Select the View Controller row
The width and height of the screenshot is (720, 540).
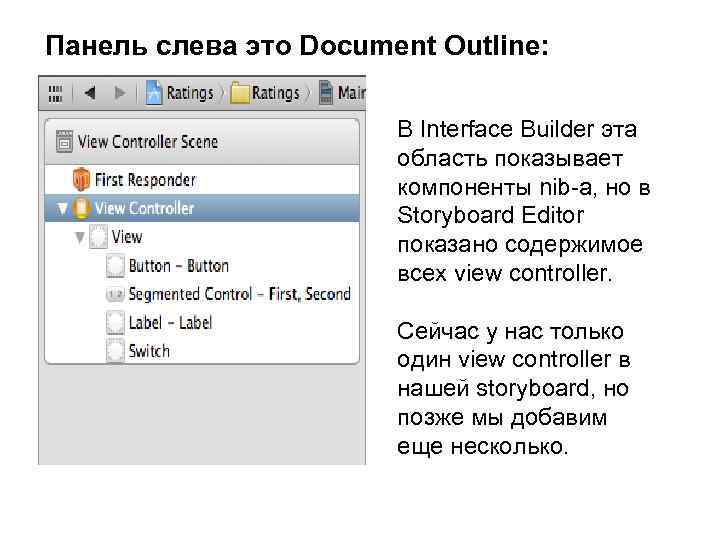(202, 208)
